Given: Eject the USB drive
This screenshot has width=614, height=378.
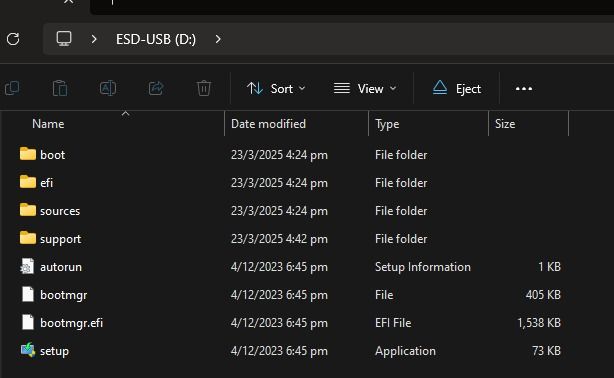Looking at the screenshot, I should (x=457, y=89).
